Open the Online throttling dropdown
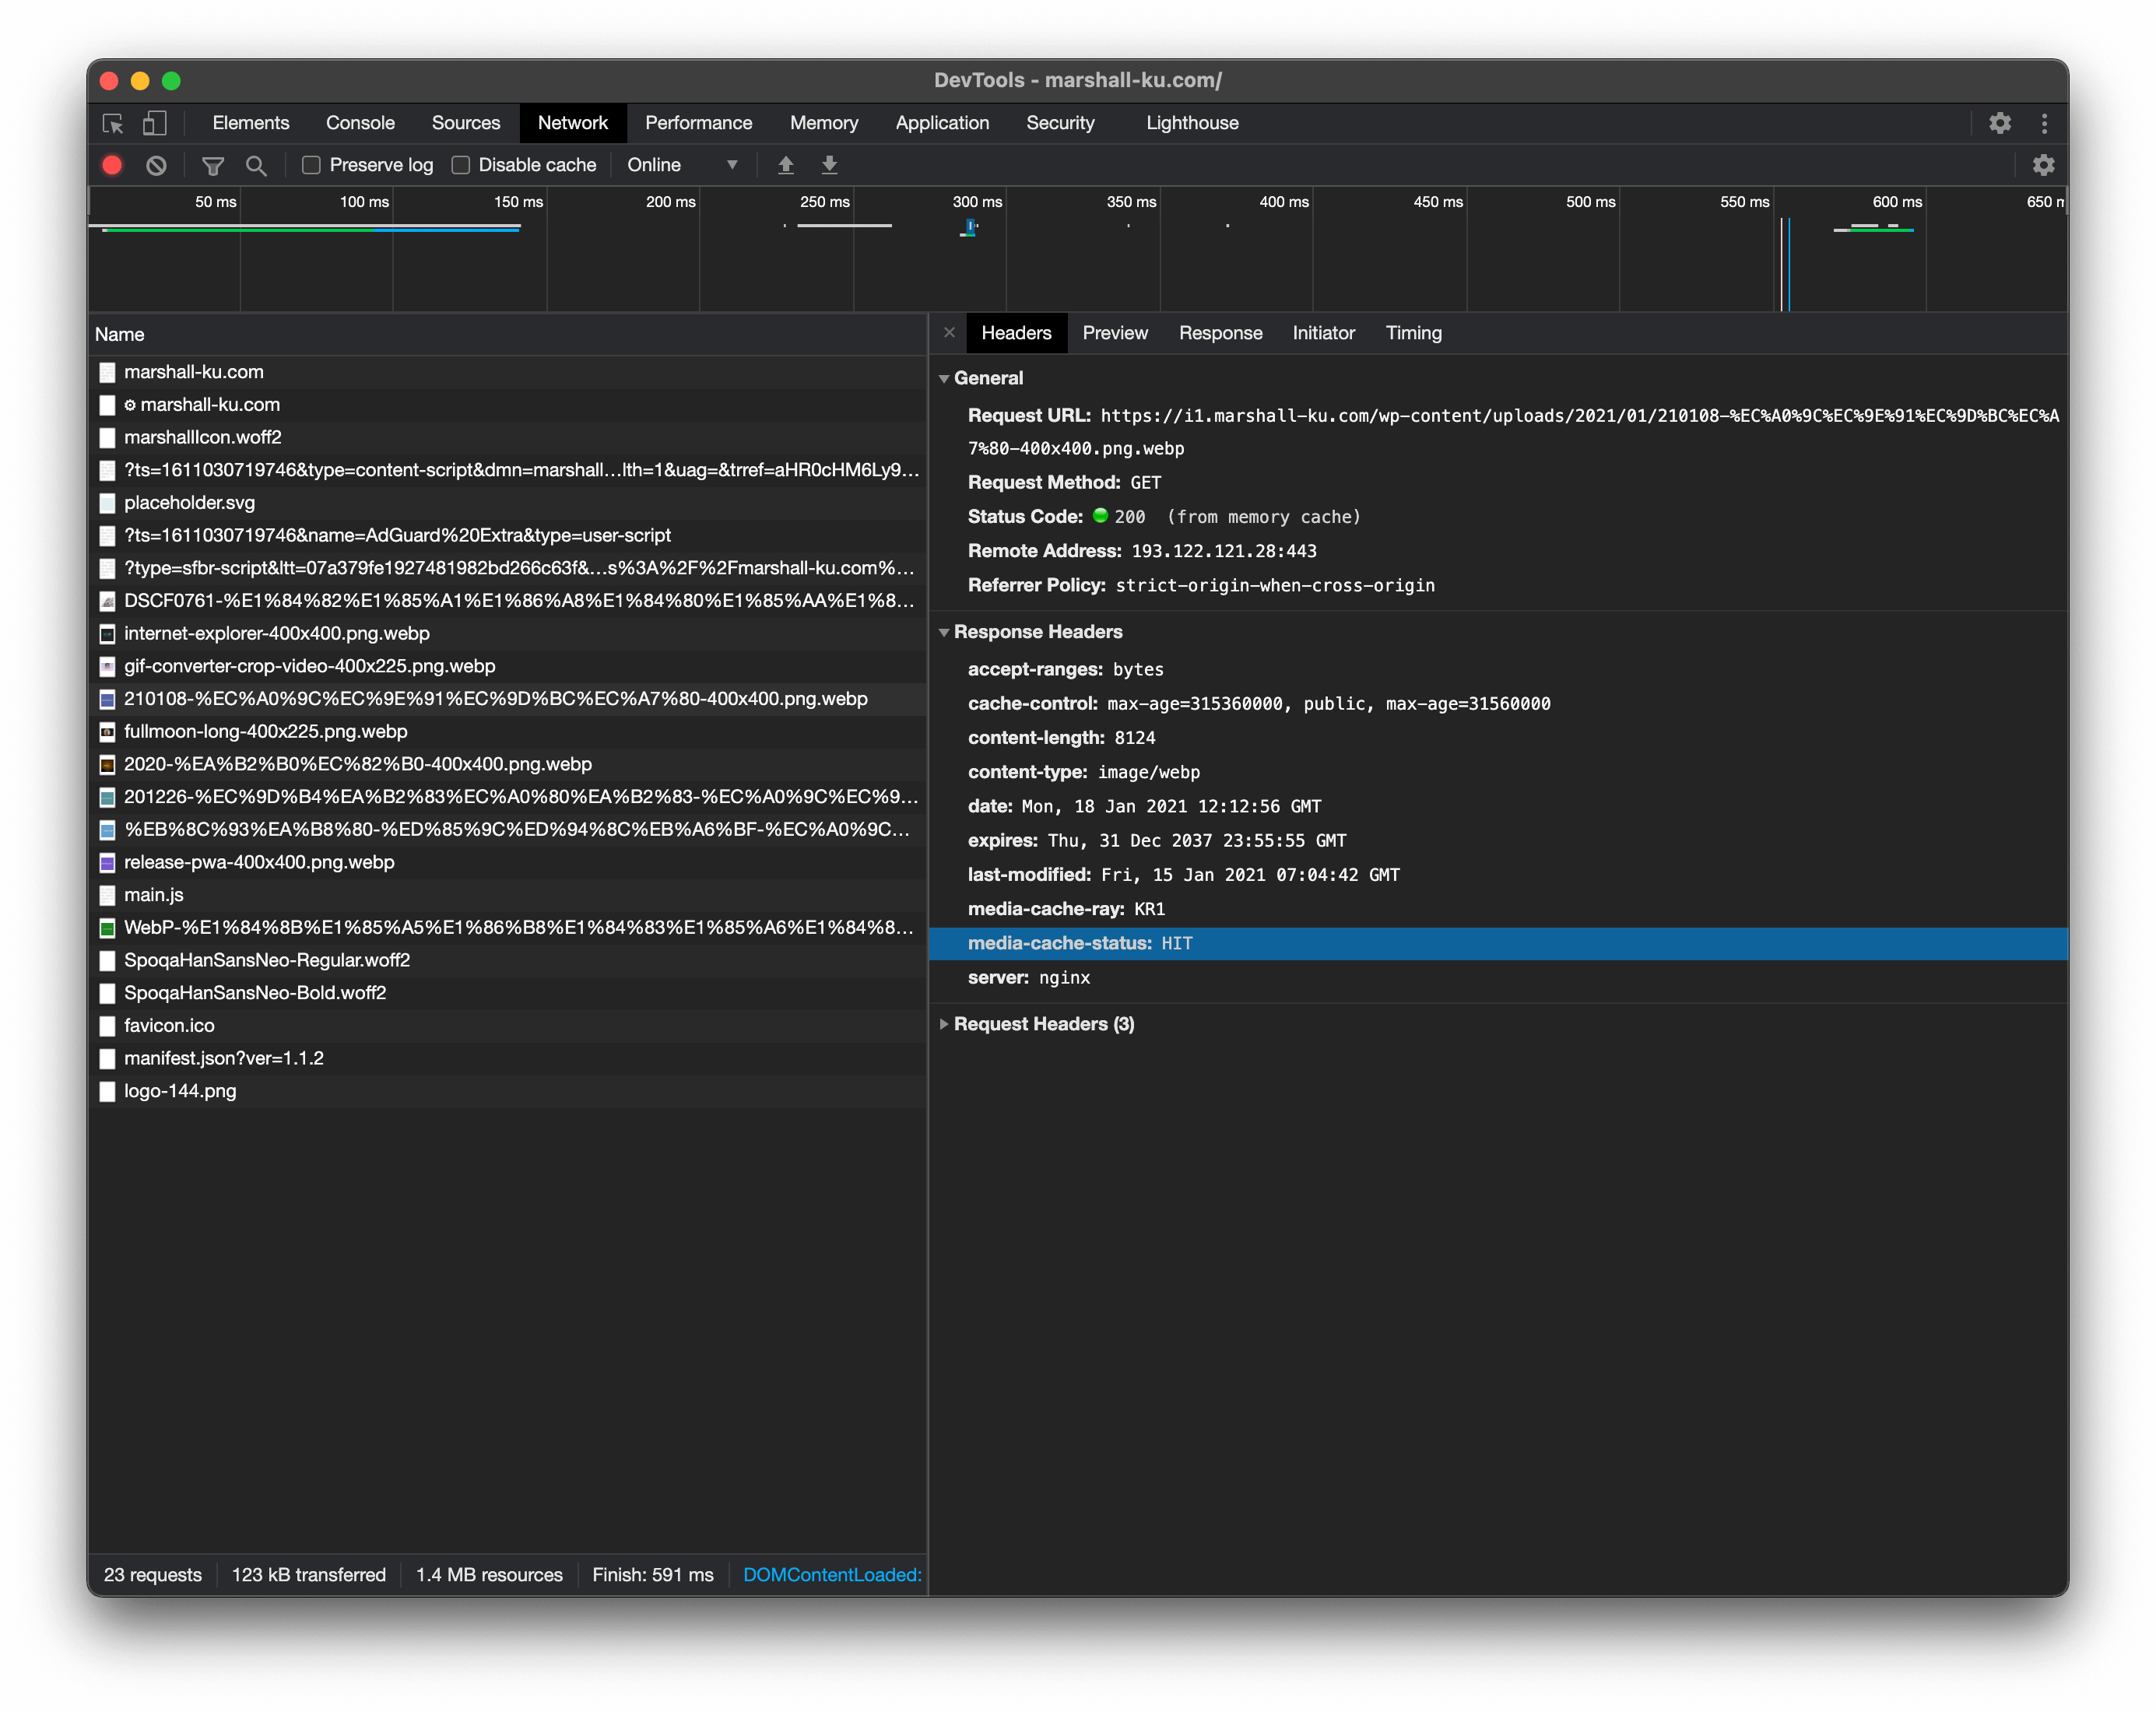Viewport: 2156px width, 1712px height. click(x=682, y=165)
